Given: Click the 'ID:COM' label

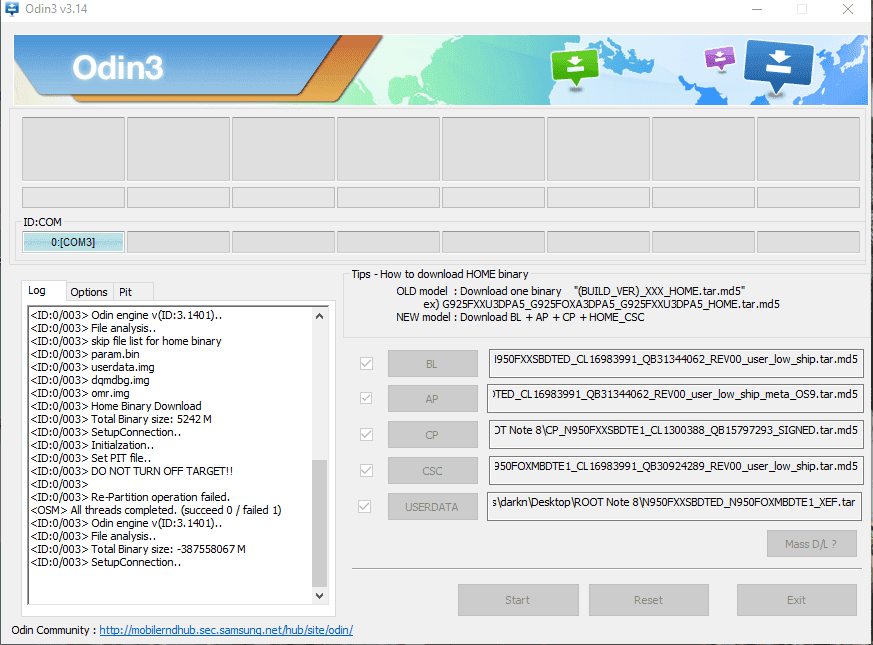Looking at the screenshot, I should click(x=42, y=222).
